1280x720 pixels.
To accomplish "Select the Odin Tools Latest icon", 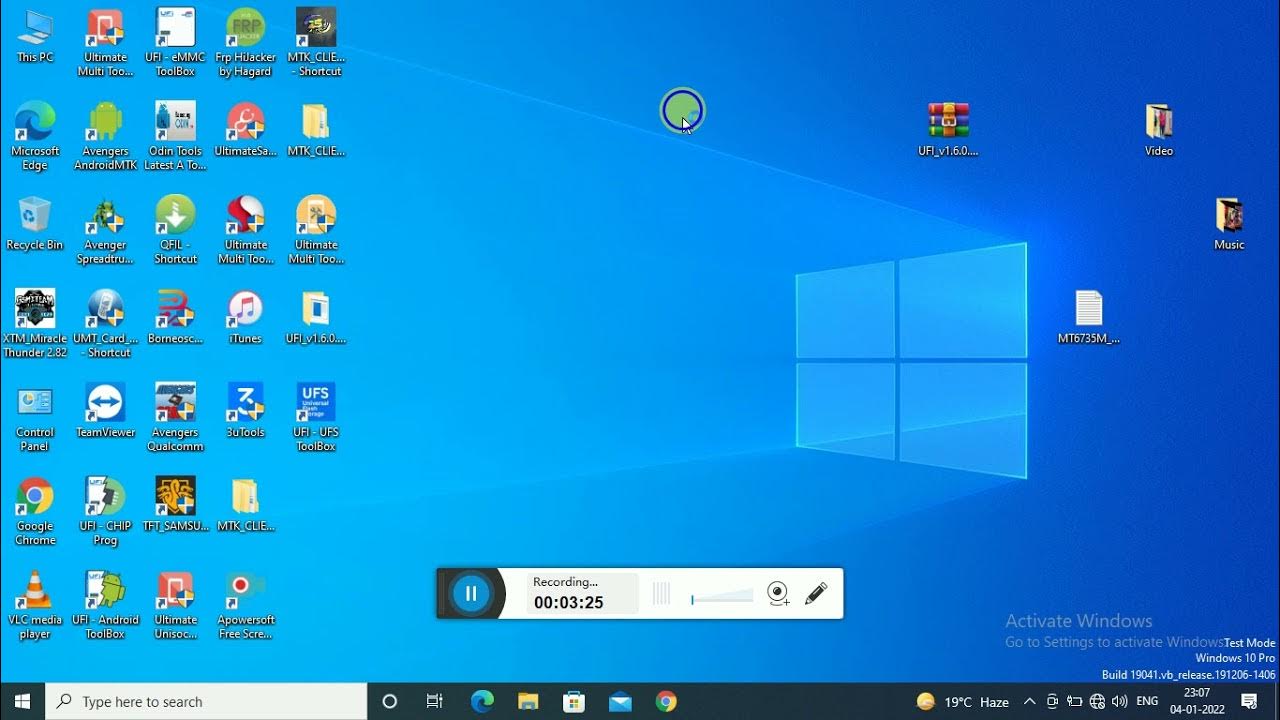I will (x=175, y=137).
